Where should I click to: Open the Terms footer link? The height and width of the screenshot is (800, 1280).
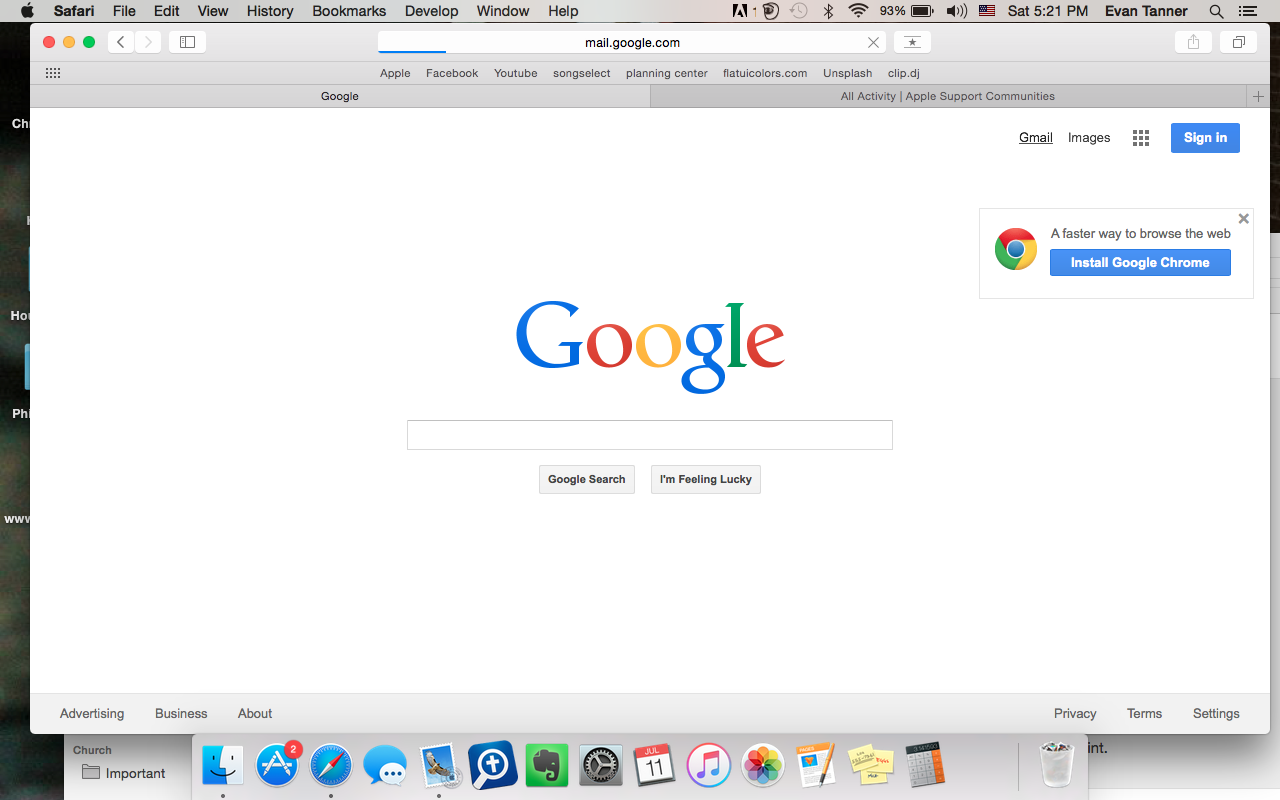coord(1144,713)
